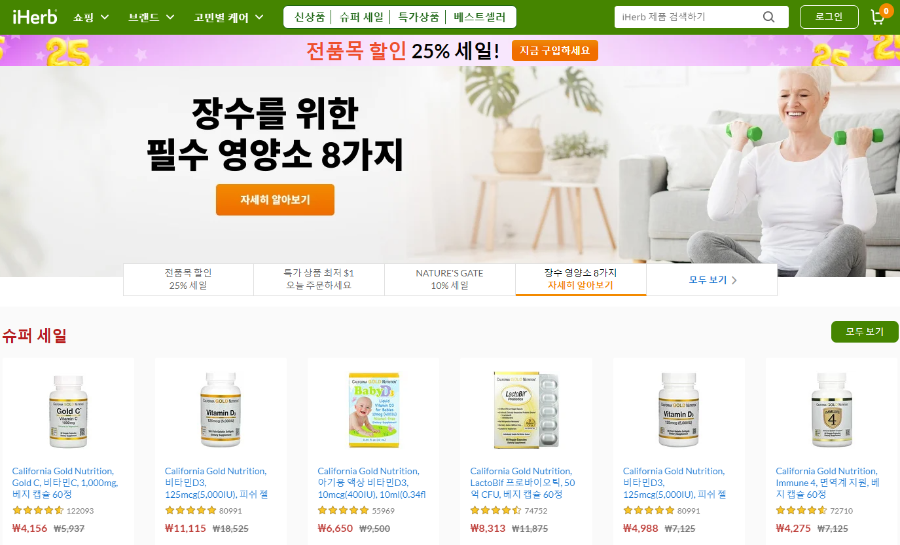Image resolution: width=900 pixels, height=545 pixels.
Task: Open LactoBif probiotics product image
Action: coord(526,411)
